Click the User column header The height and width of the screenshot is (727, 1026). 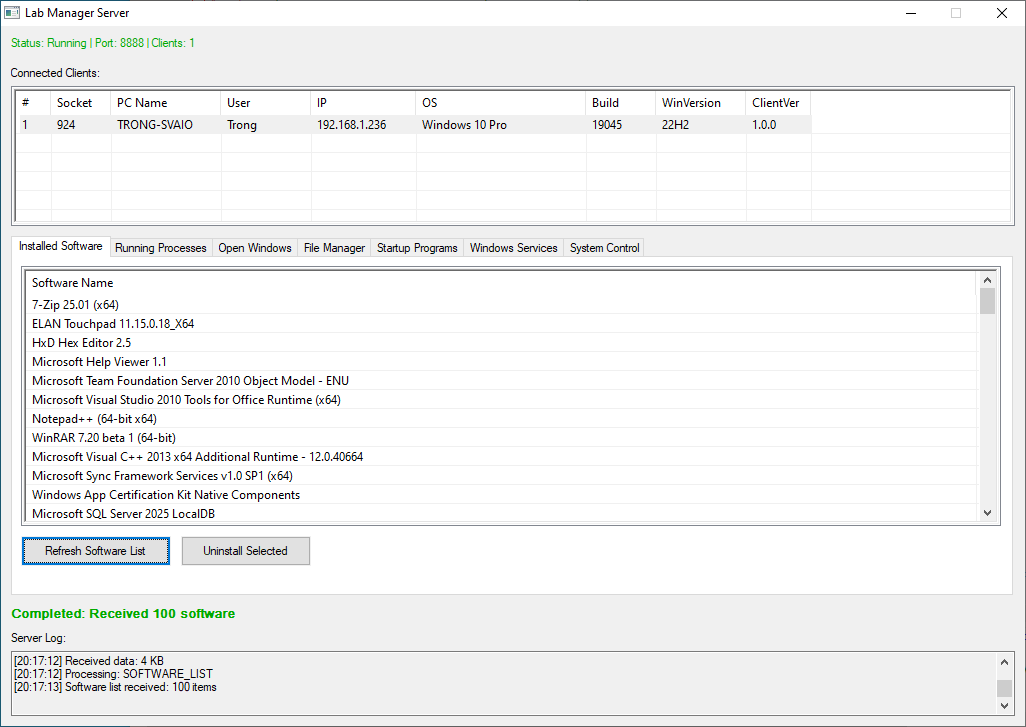tap(266, 103)
